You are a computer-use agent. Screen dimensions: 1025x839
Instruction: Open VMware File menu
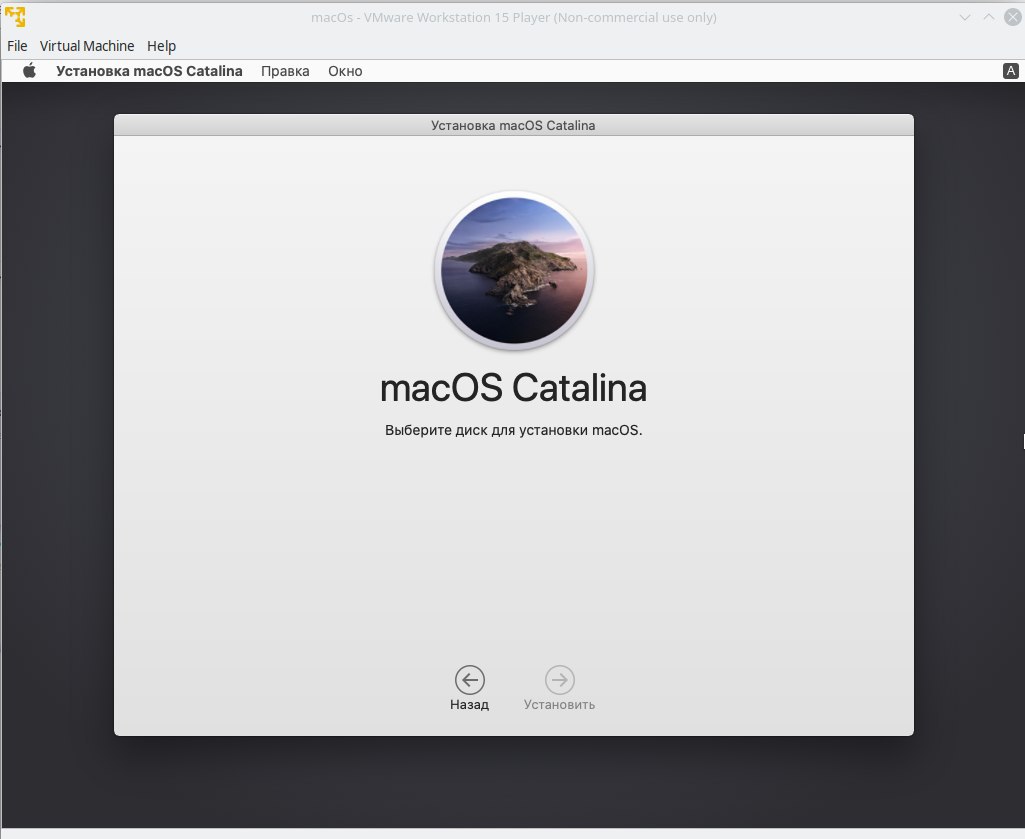[x=17, y=46]
